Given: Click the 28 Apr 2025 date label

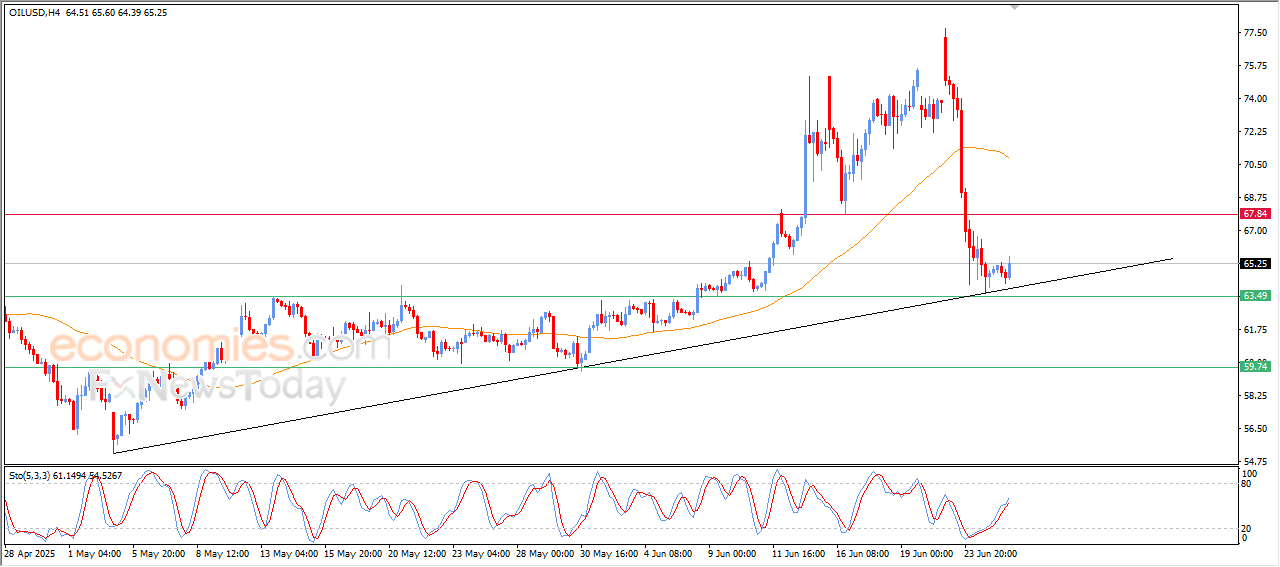Looking at the screenshot, I should pos(28,552).
